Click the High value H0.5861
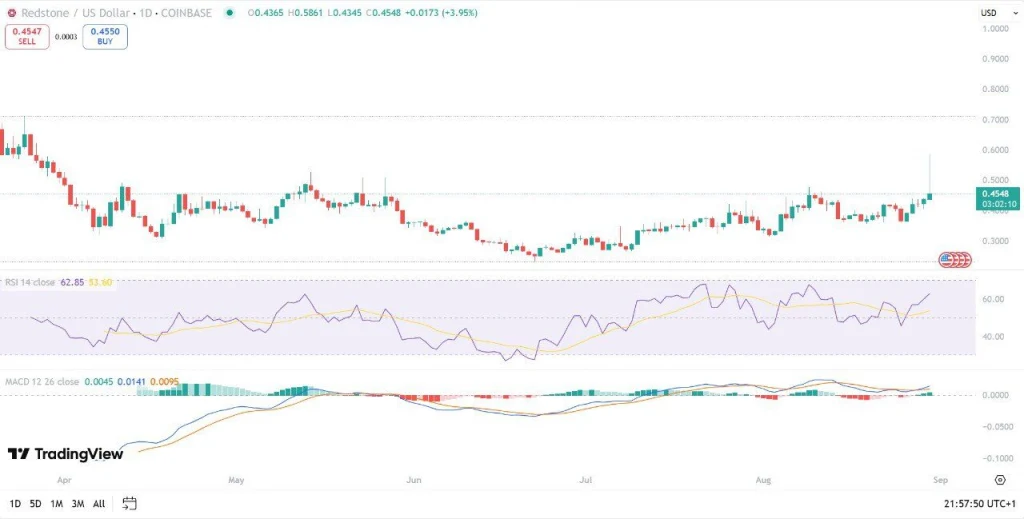 [x=307, y=12]
